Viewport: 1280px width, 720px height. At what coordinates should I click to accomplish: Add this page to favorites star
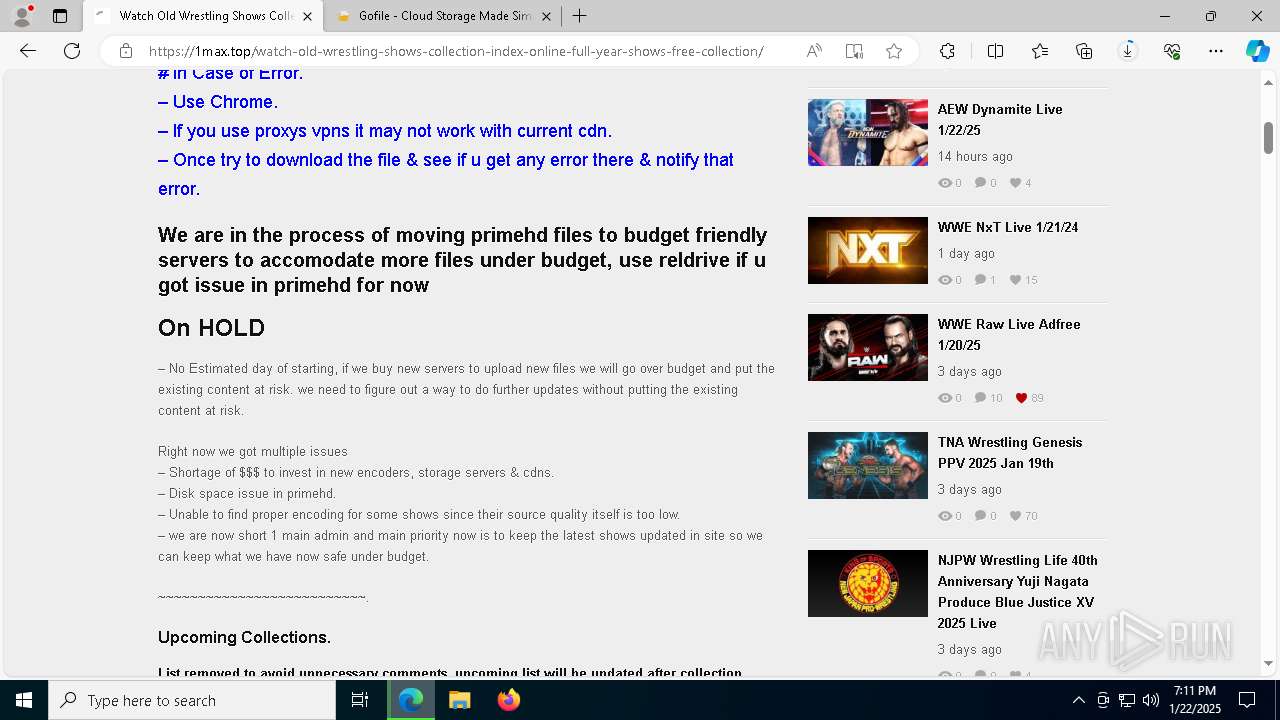894,51
